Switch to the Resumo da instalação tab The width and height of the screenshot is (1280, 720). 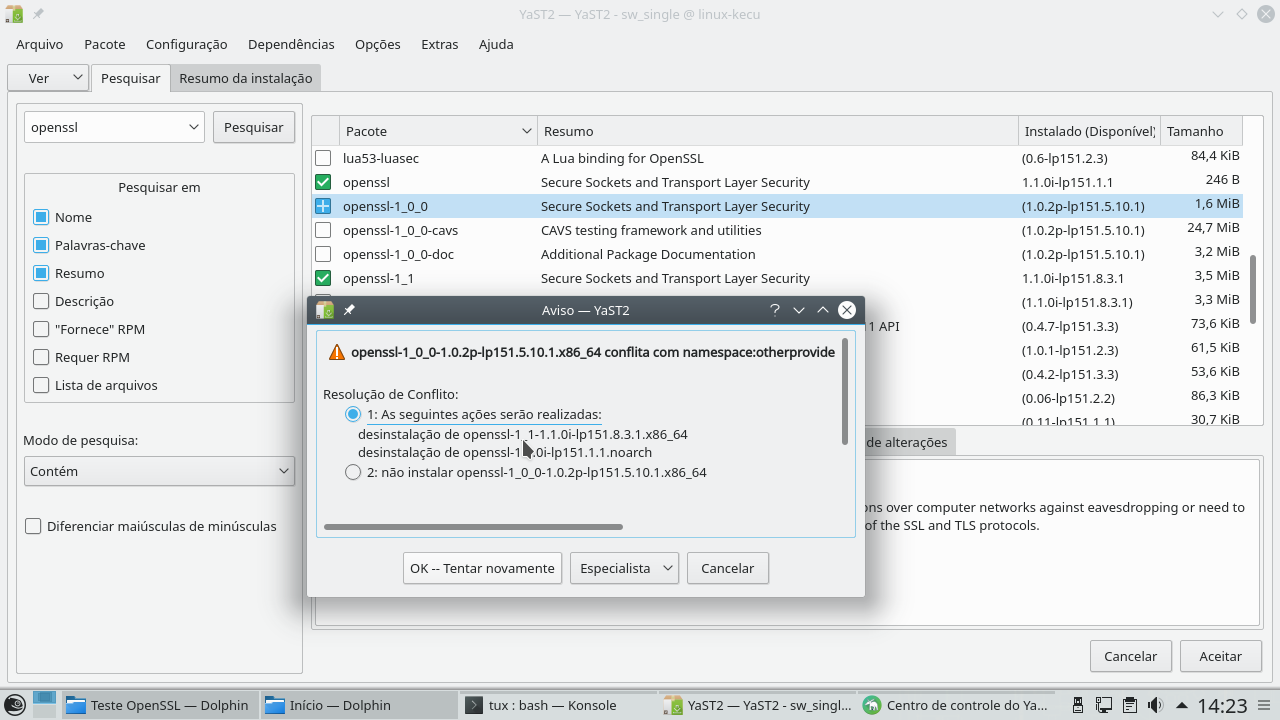(246, 78)
